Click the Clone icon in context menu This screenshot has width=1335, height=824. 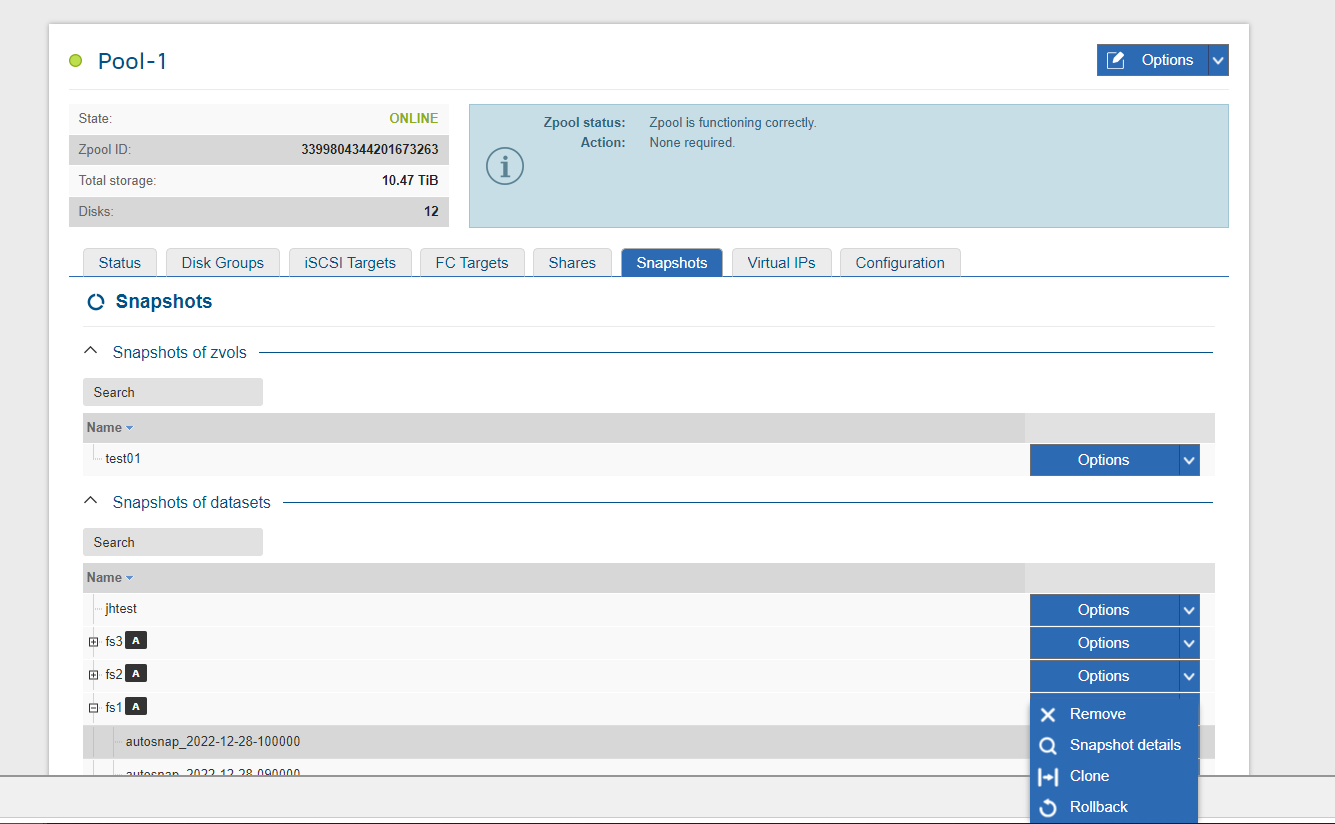[1048, 777]
